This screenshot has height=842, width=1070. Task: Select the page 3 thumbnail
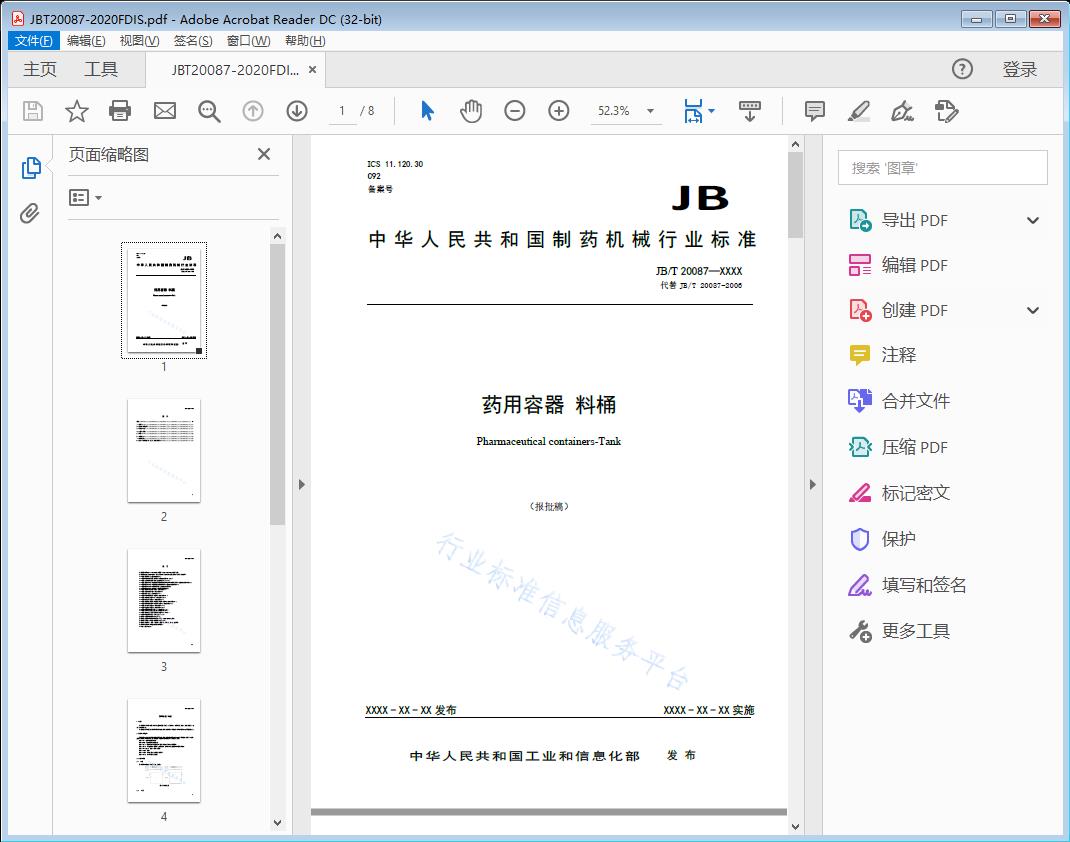163,600
